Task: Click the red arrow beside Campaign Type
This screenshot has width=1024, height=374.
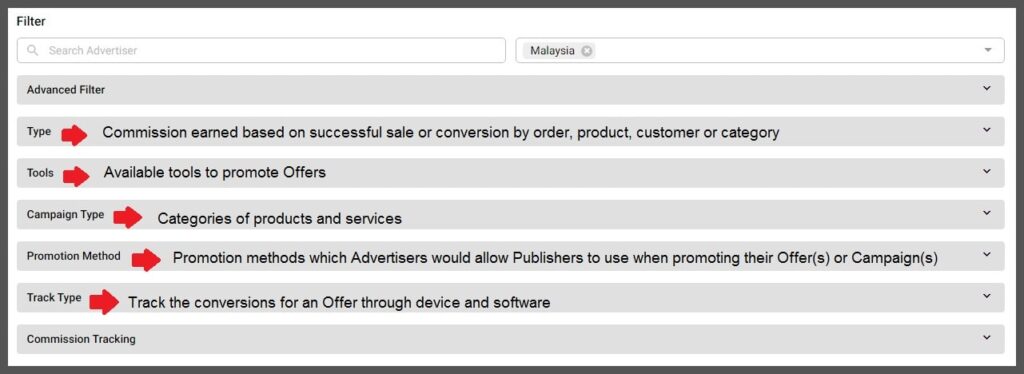Action: tap(128, 217)
